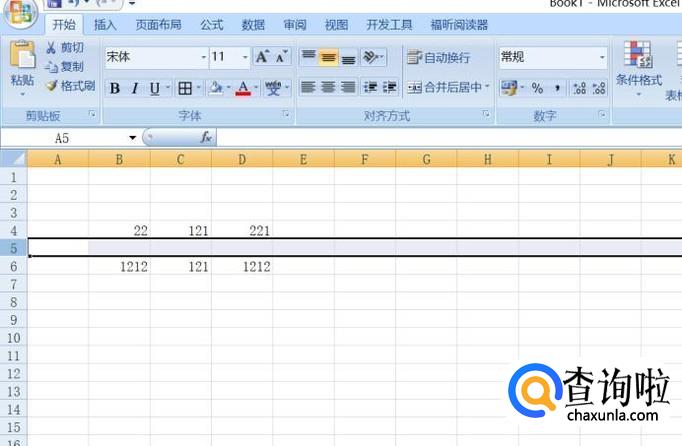Select row 6 header
Screen dimensions: 682x446
(x=13, y=266)
